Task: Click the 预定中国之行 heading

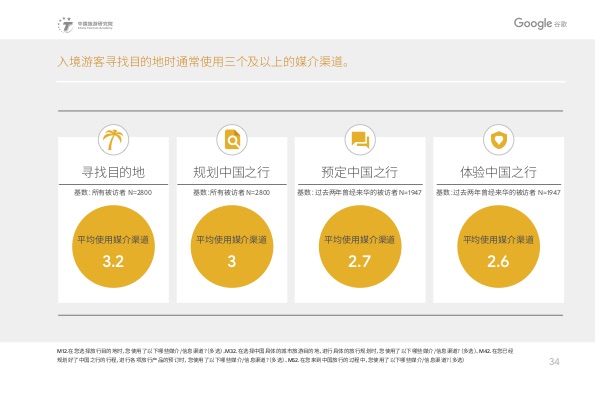Action: 360,172
